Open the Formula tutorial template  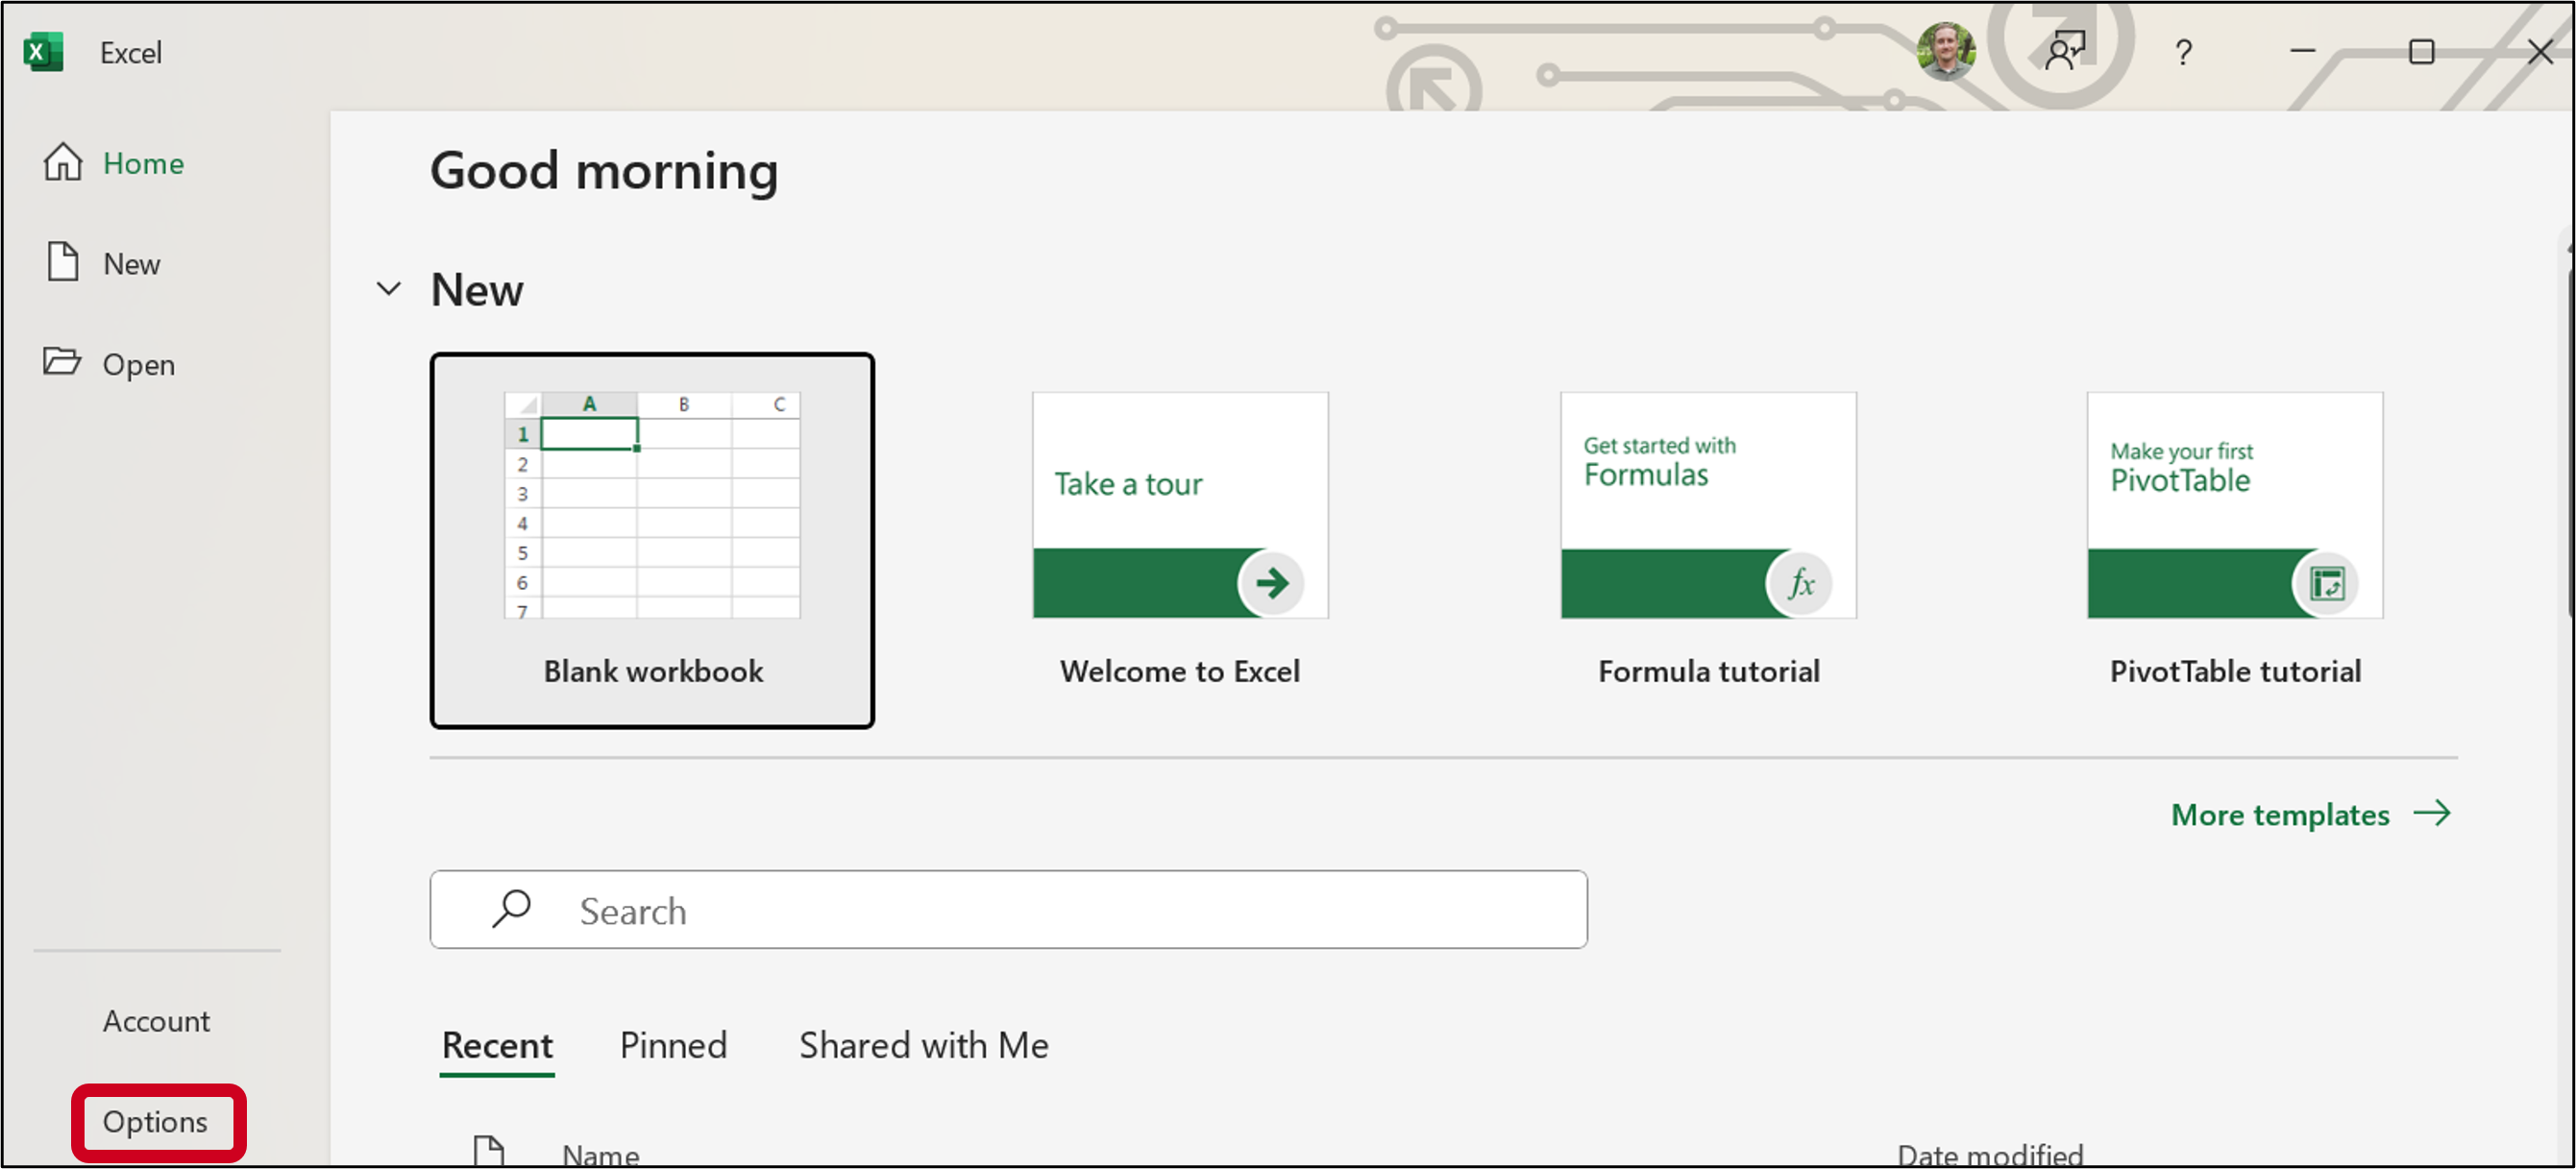point(1708,540)
